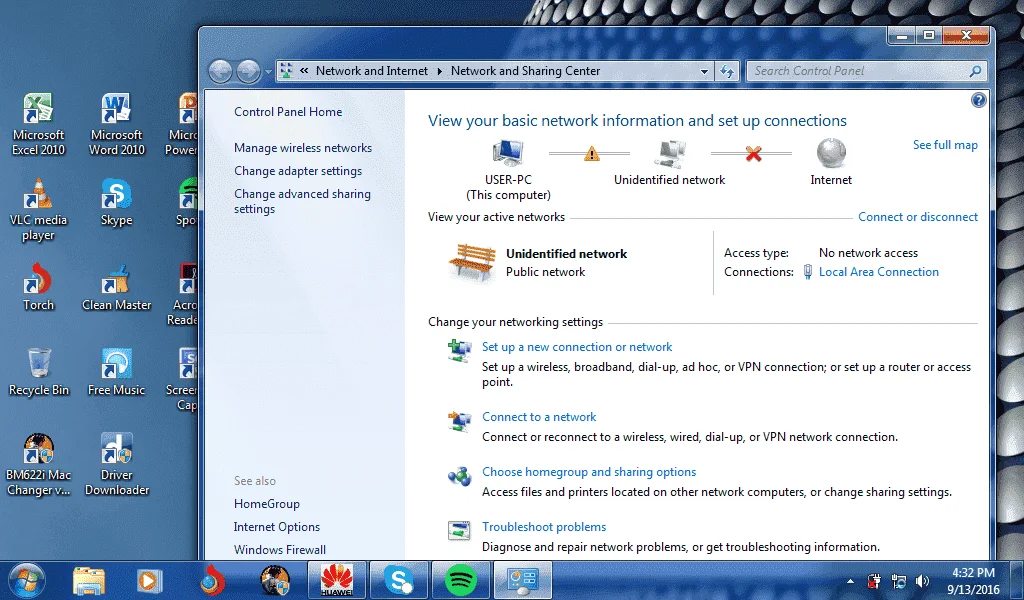
Task: Open the Windows Start menu
Action: (27, 580)
